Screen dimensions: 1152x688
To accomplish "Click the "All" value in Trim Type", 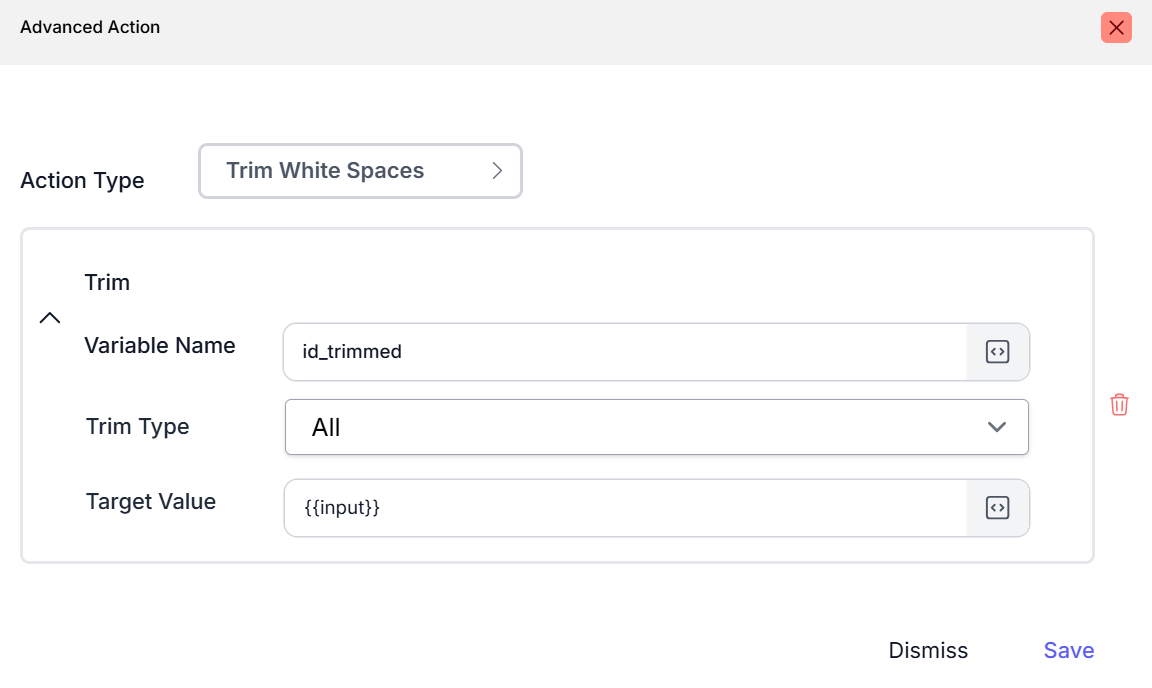I will (326, 428).
